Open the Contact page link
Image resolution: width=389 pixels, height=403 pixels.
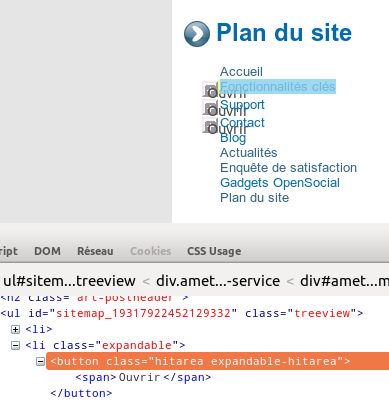242,123
